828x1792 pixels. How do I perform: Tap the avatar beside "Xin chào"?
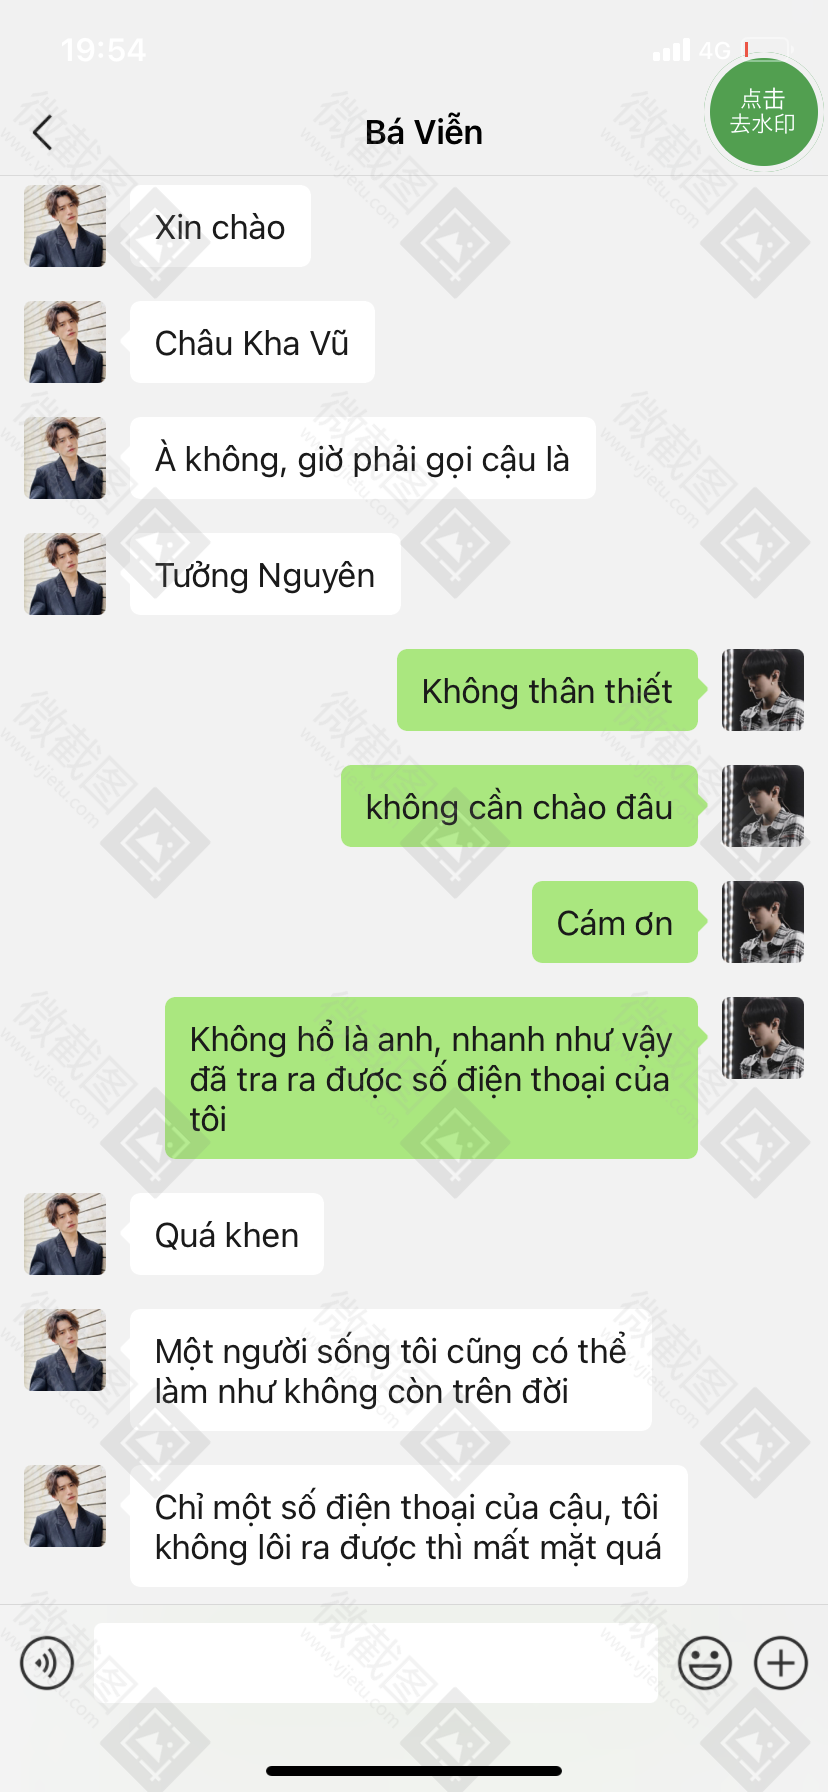[x=65, y=226]
